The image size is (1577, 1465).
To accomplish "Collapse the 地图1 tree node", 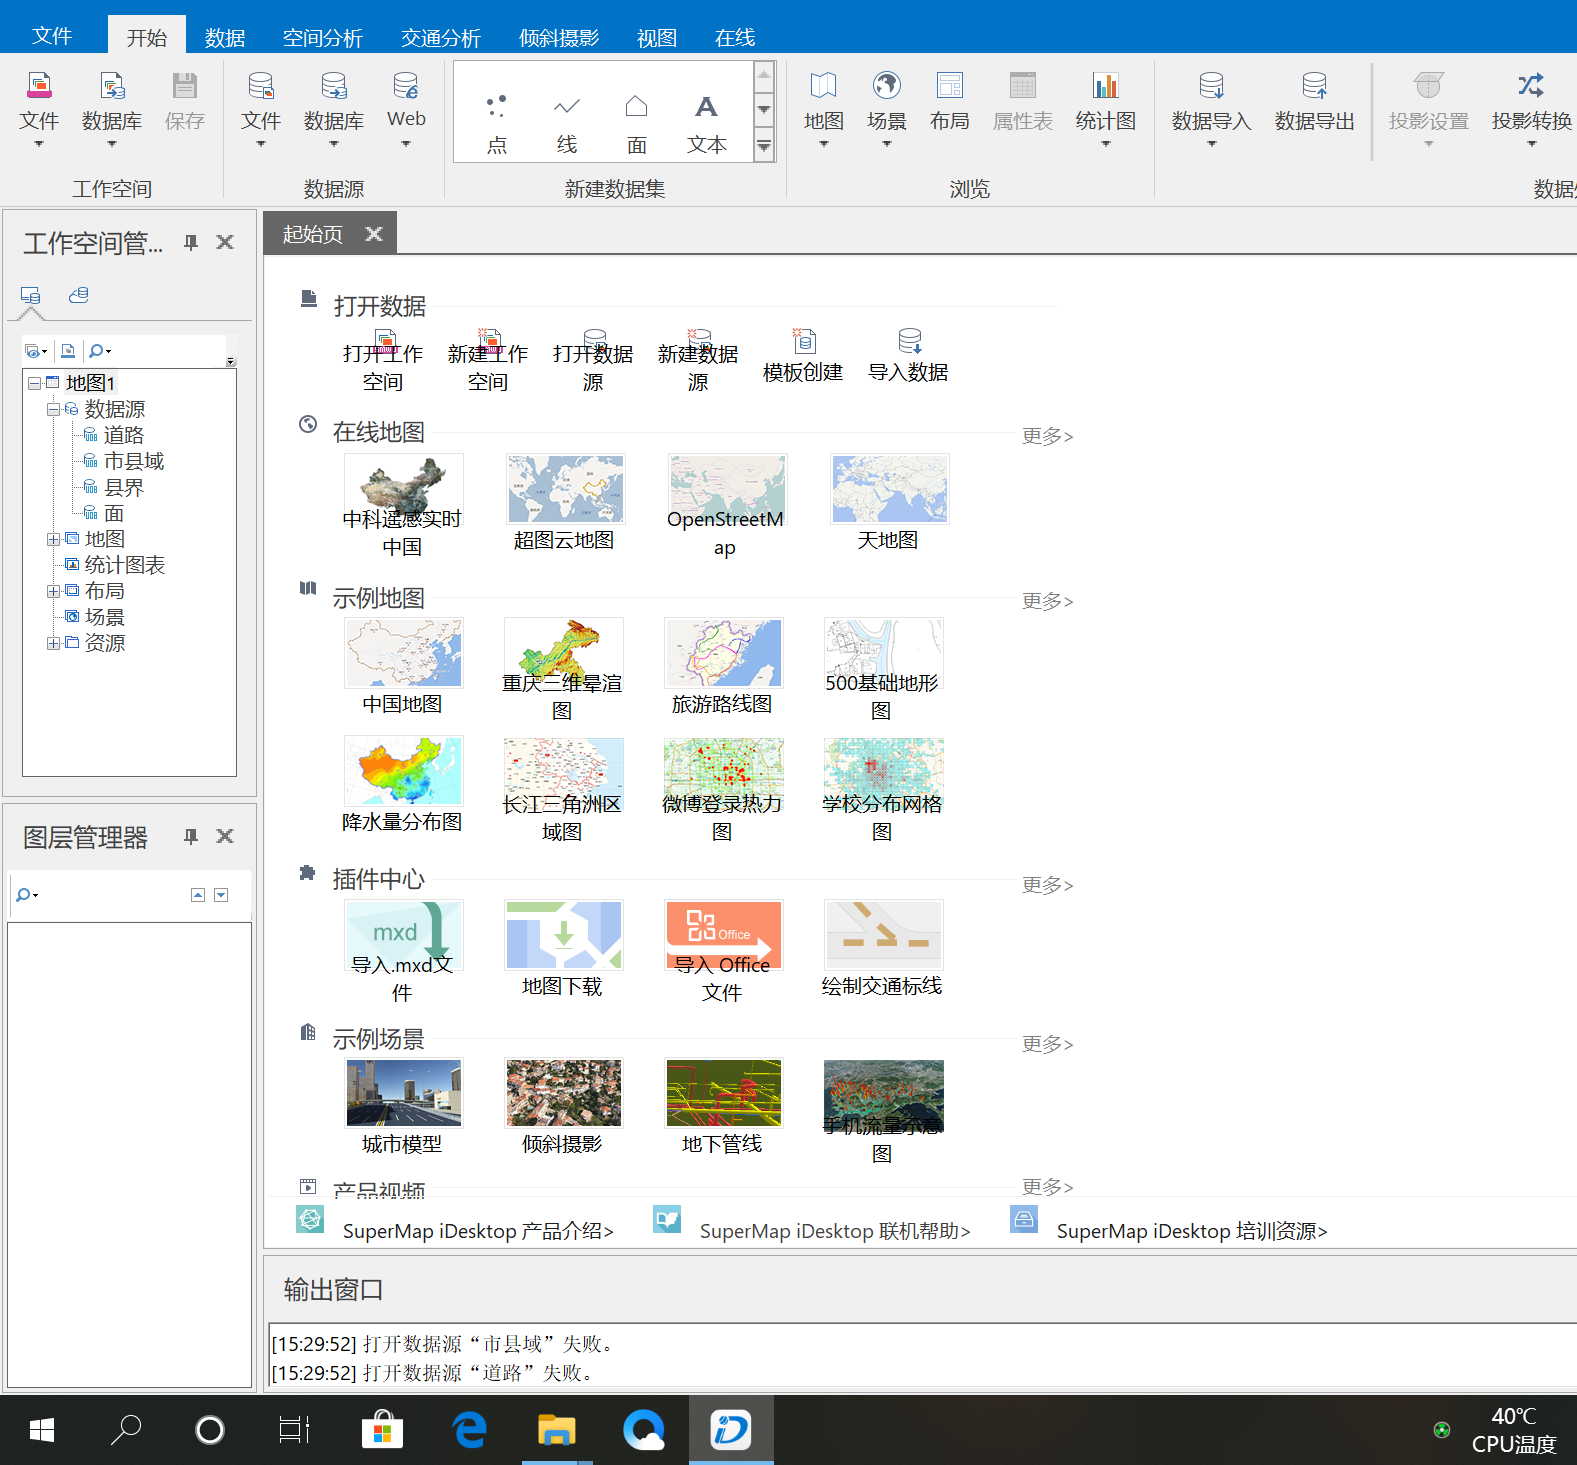I will 34,383.
